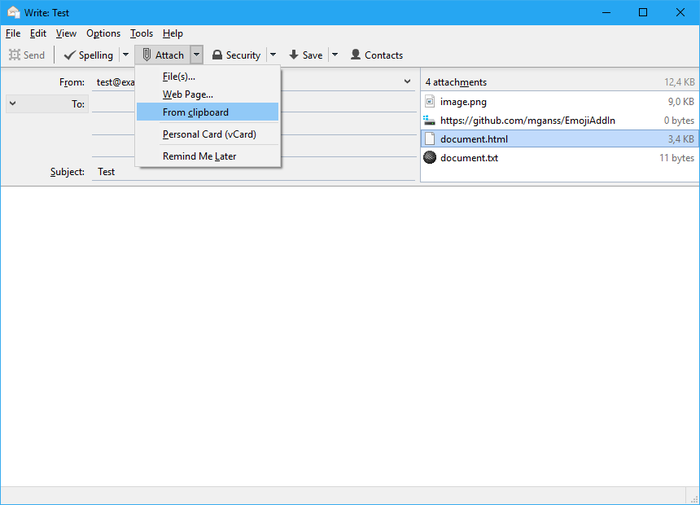Open the Spelling dropdown arrow

tap(126, 55)
